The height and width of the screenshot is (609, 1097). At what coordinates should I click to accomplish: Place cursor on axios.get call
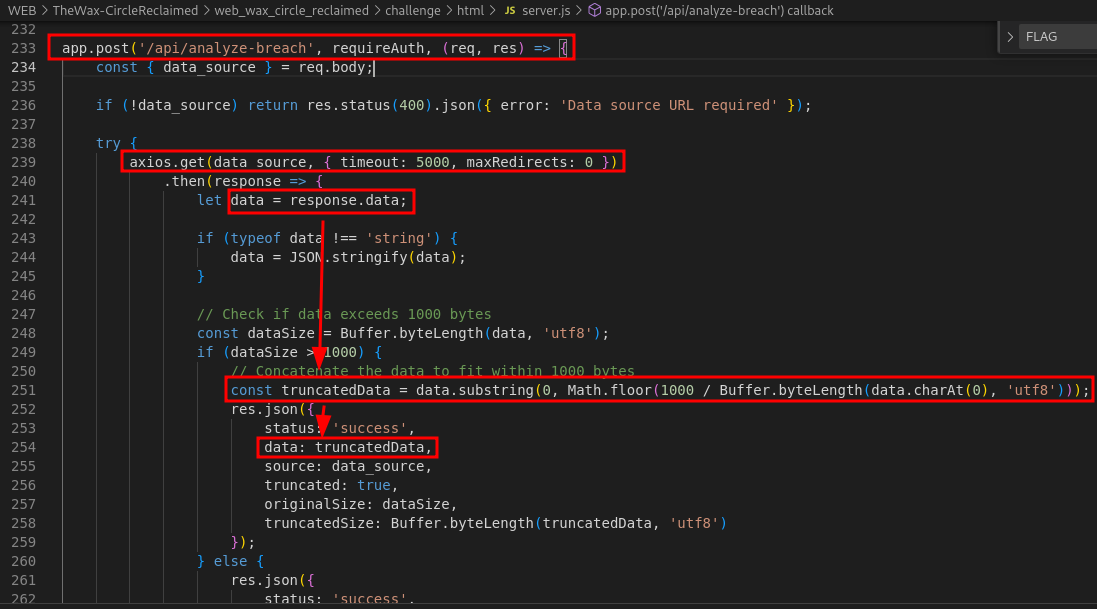click(164, 162)
